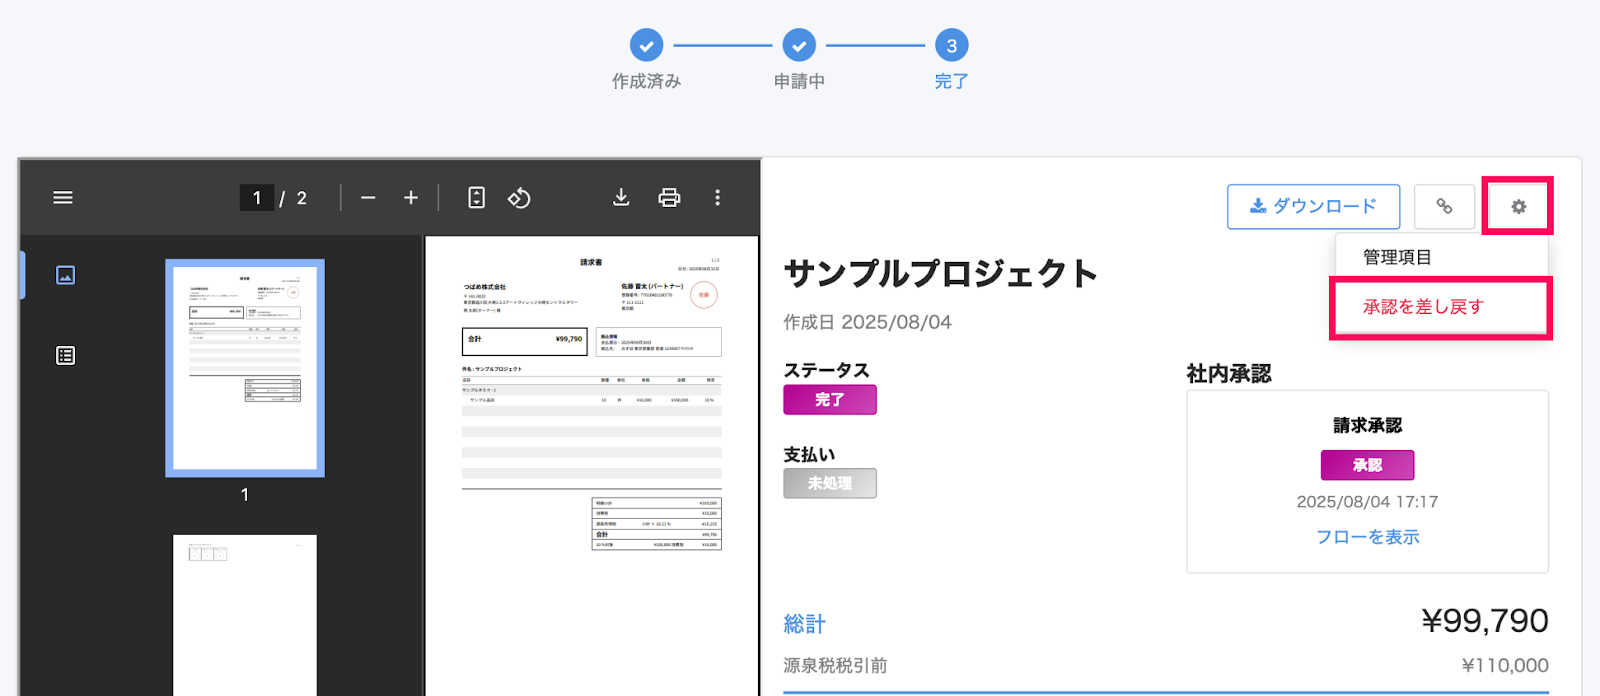Click the 作成済み step circle

coord(647,45)
